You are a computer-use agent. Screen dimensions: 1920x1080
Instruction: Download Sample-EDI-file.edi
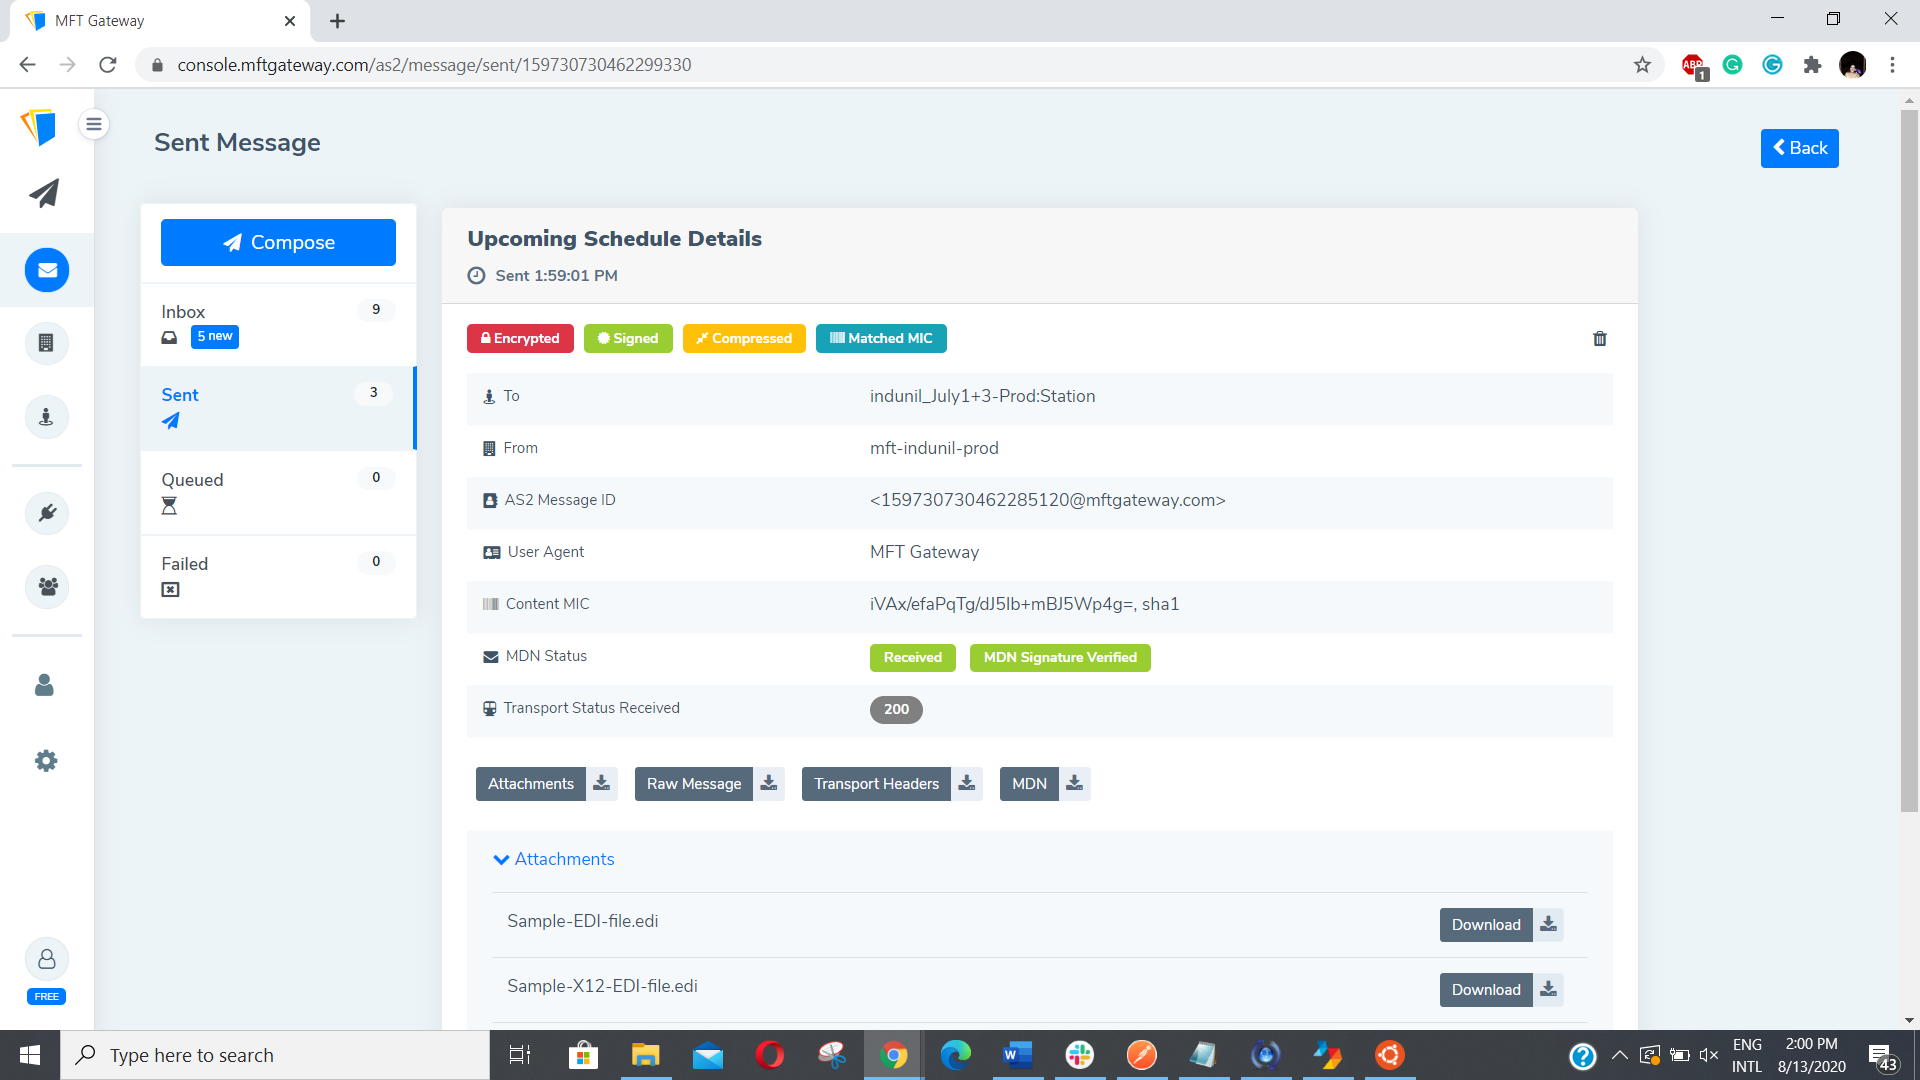pos(1486,924)
